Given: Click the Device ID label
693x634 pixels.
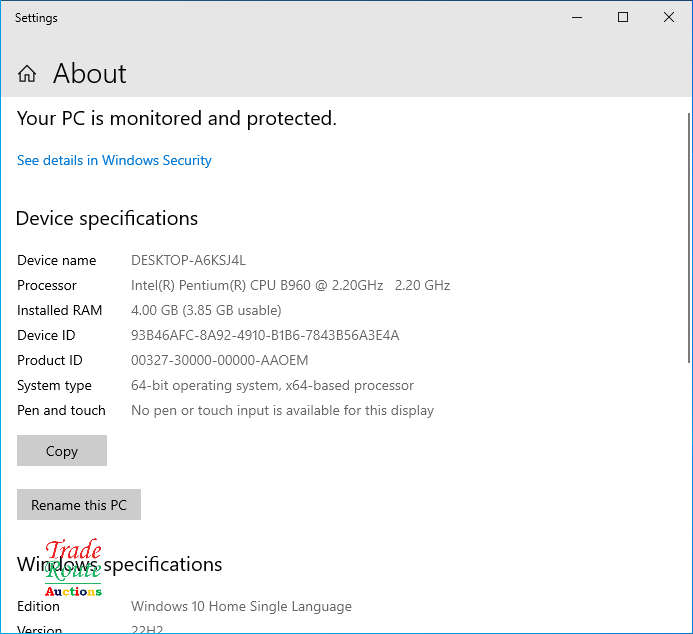Looking at the screenshot, I should pyautogui.click(x=46, y=335).
